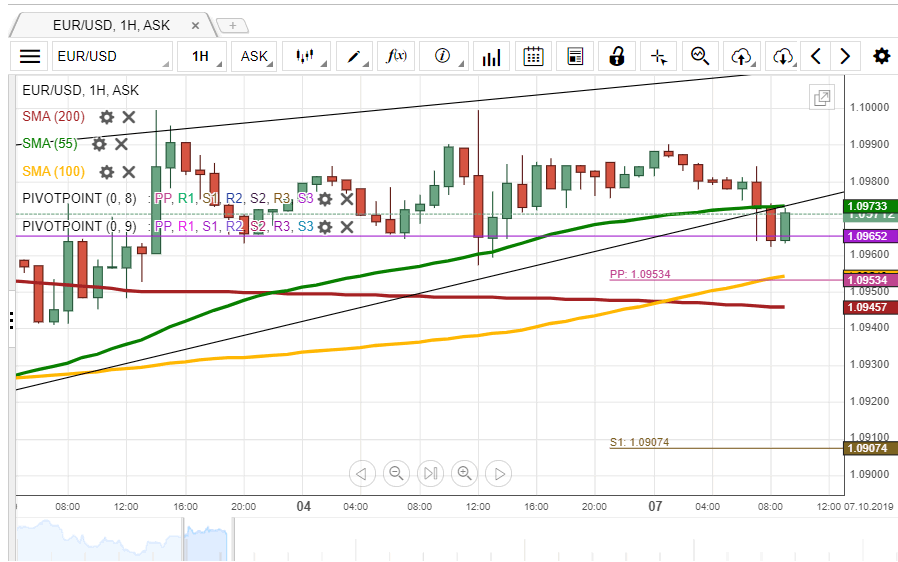This screenshot has height=562, width=898.
Task: Open the calendar date picker icon
Action: [x=534, y=57]
